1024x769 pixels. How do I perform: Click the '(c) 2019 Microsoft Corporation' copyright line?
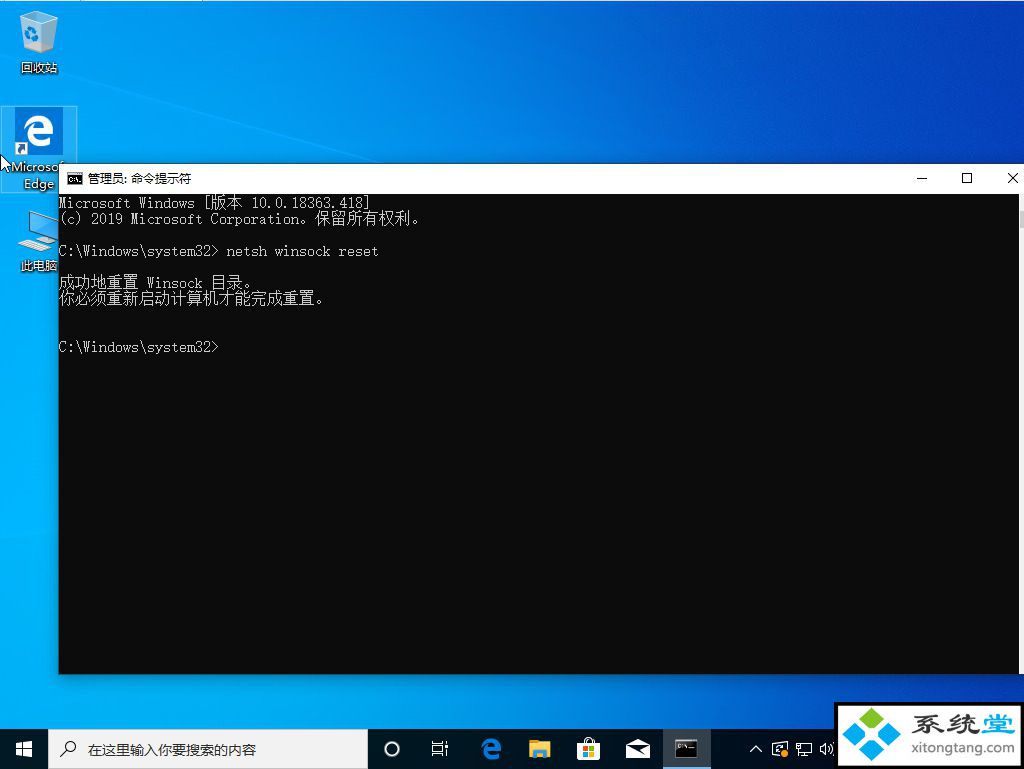pyautogui.click(x=239, y=219)
